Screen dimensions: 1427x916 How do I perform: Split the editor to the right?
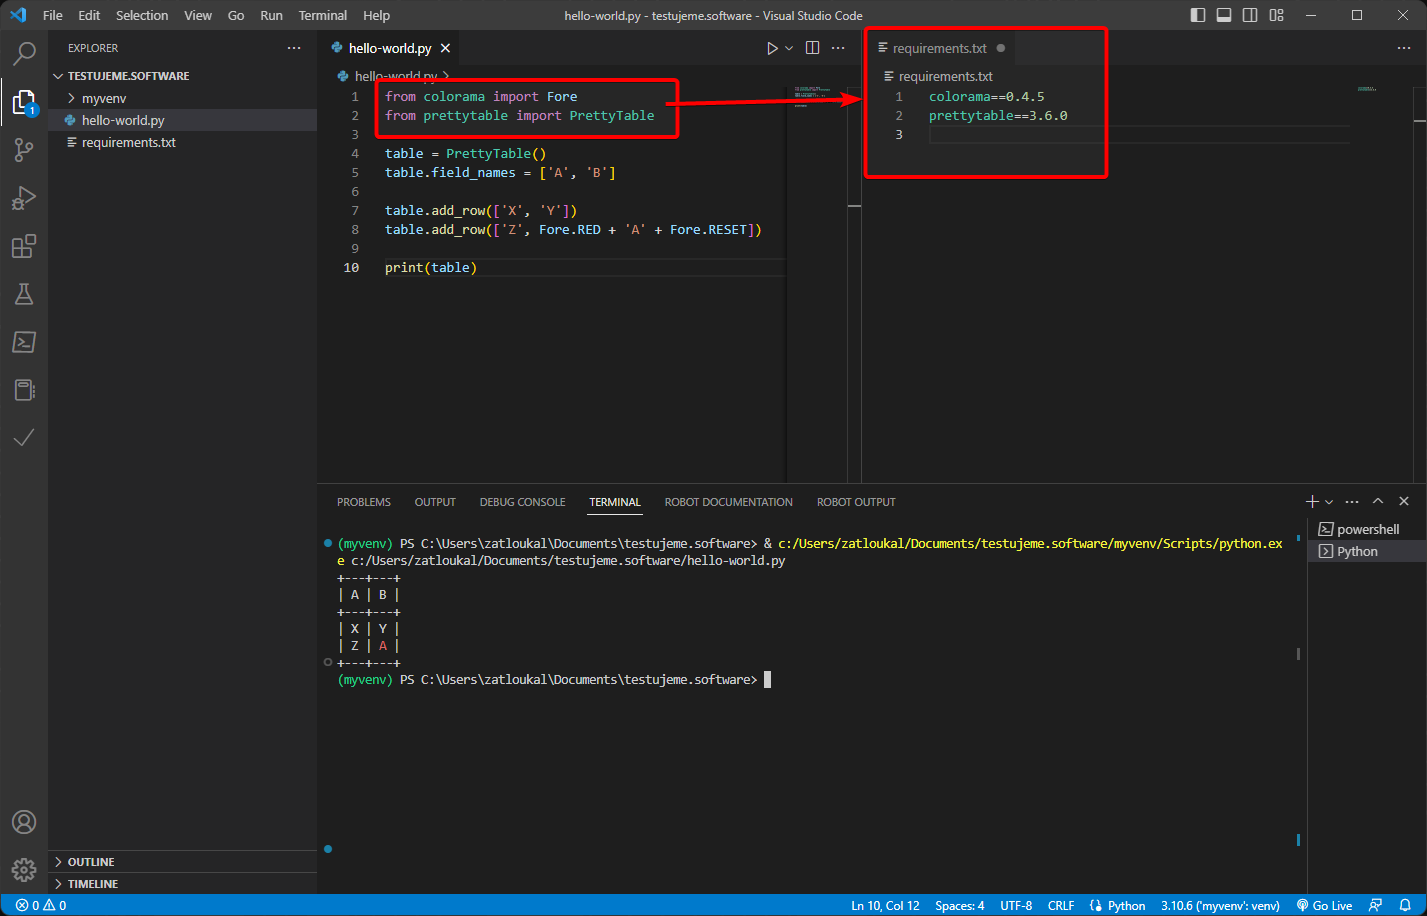[x=812, y=48]
